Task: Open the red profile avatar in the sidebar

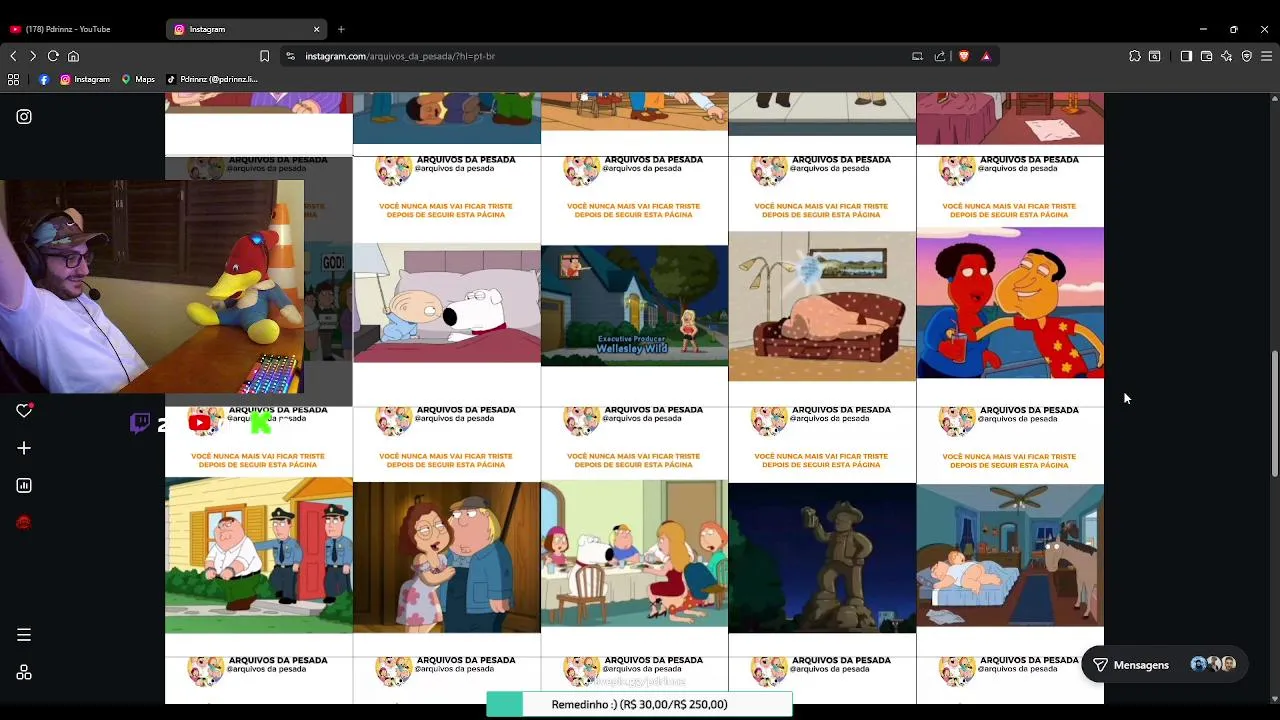Action: (24, 522)
